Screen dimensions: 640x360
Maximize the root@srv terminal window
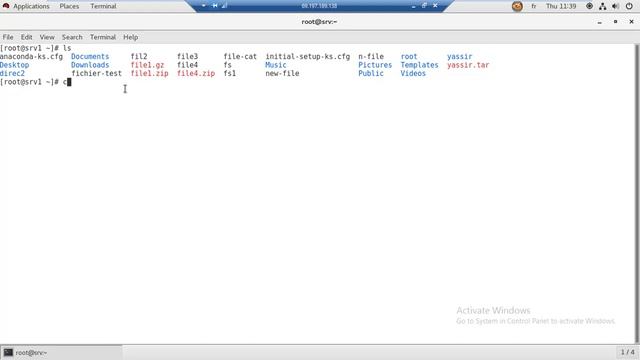616,22
